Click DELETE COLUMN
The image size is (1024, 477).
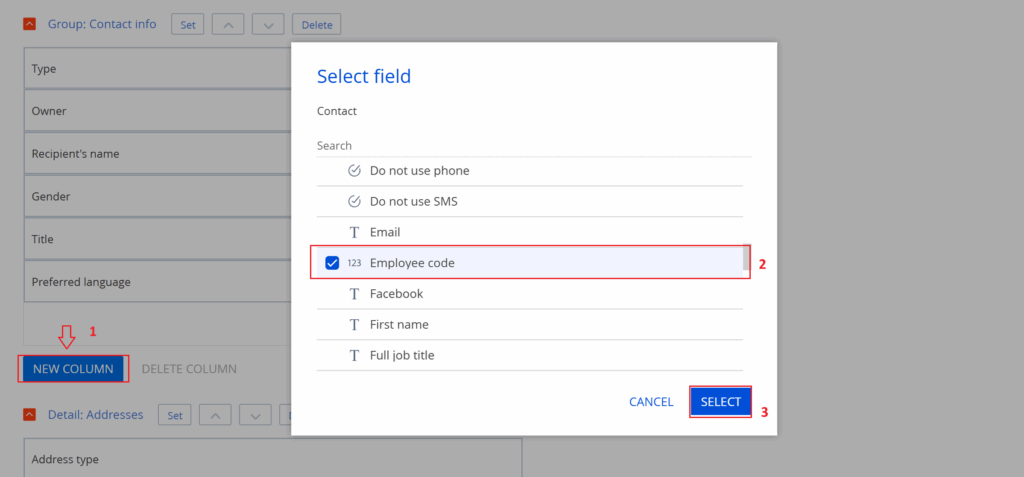coord(189,369)
